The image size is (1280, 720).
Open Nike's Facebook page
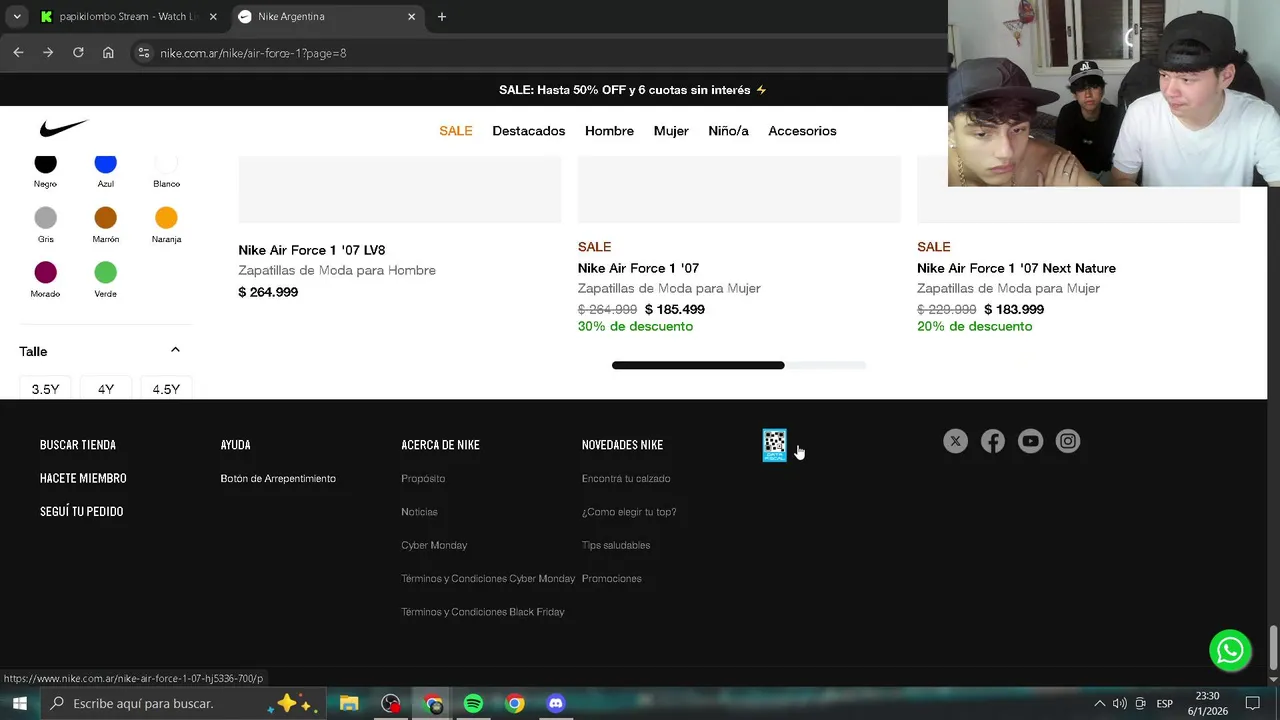pyautogui.click(x=992, y=441)
